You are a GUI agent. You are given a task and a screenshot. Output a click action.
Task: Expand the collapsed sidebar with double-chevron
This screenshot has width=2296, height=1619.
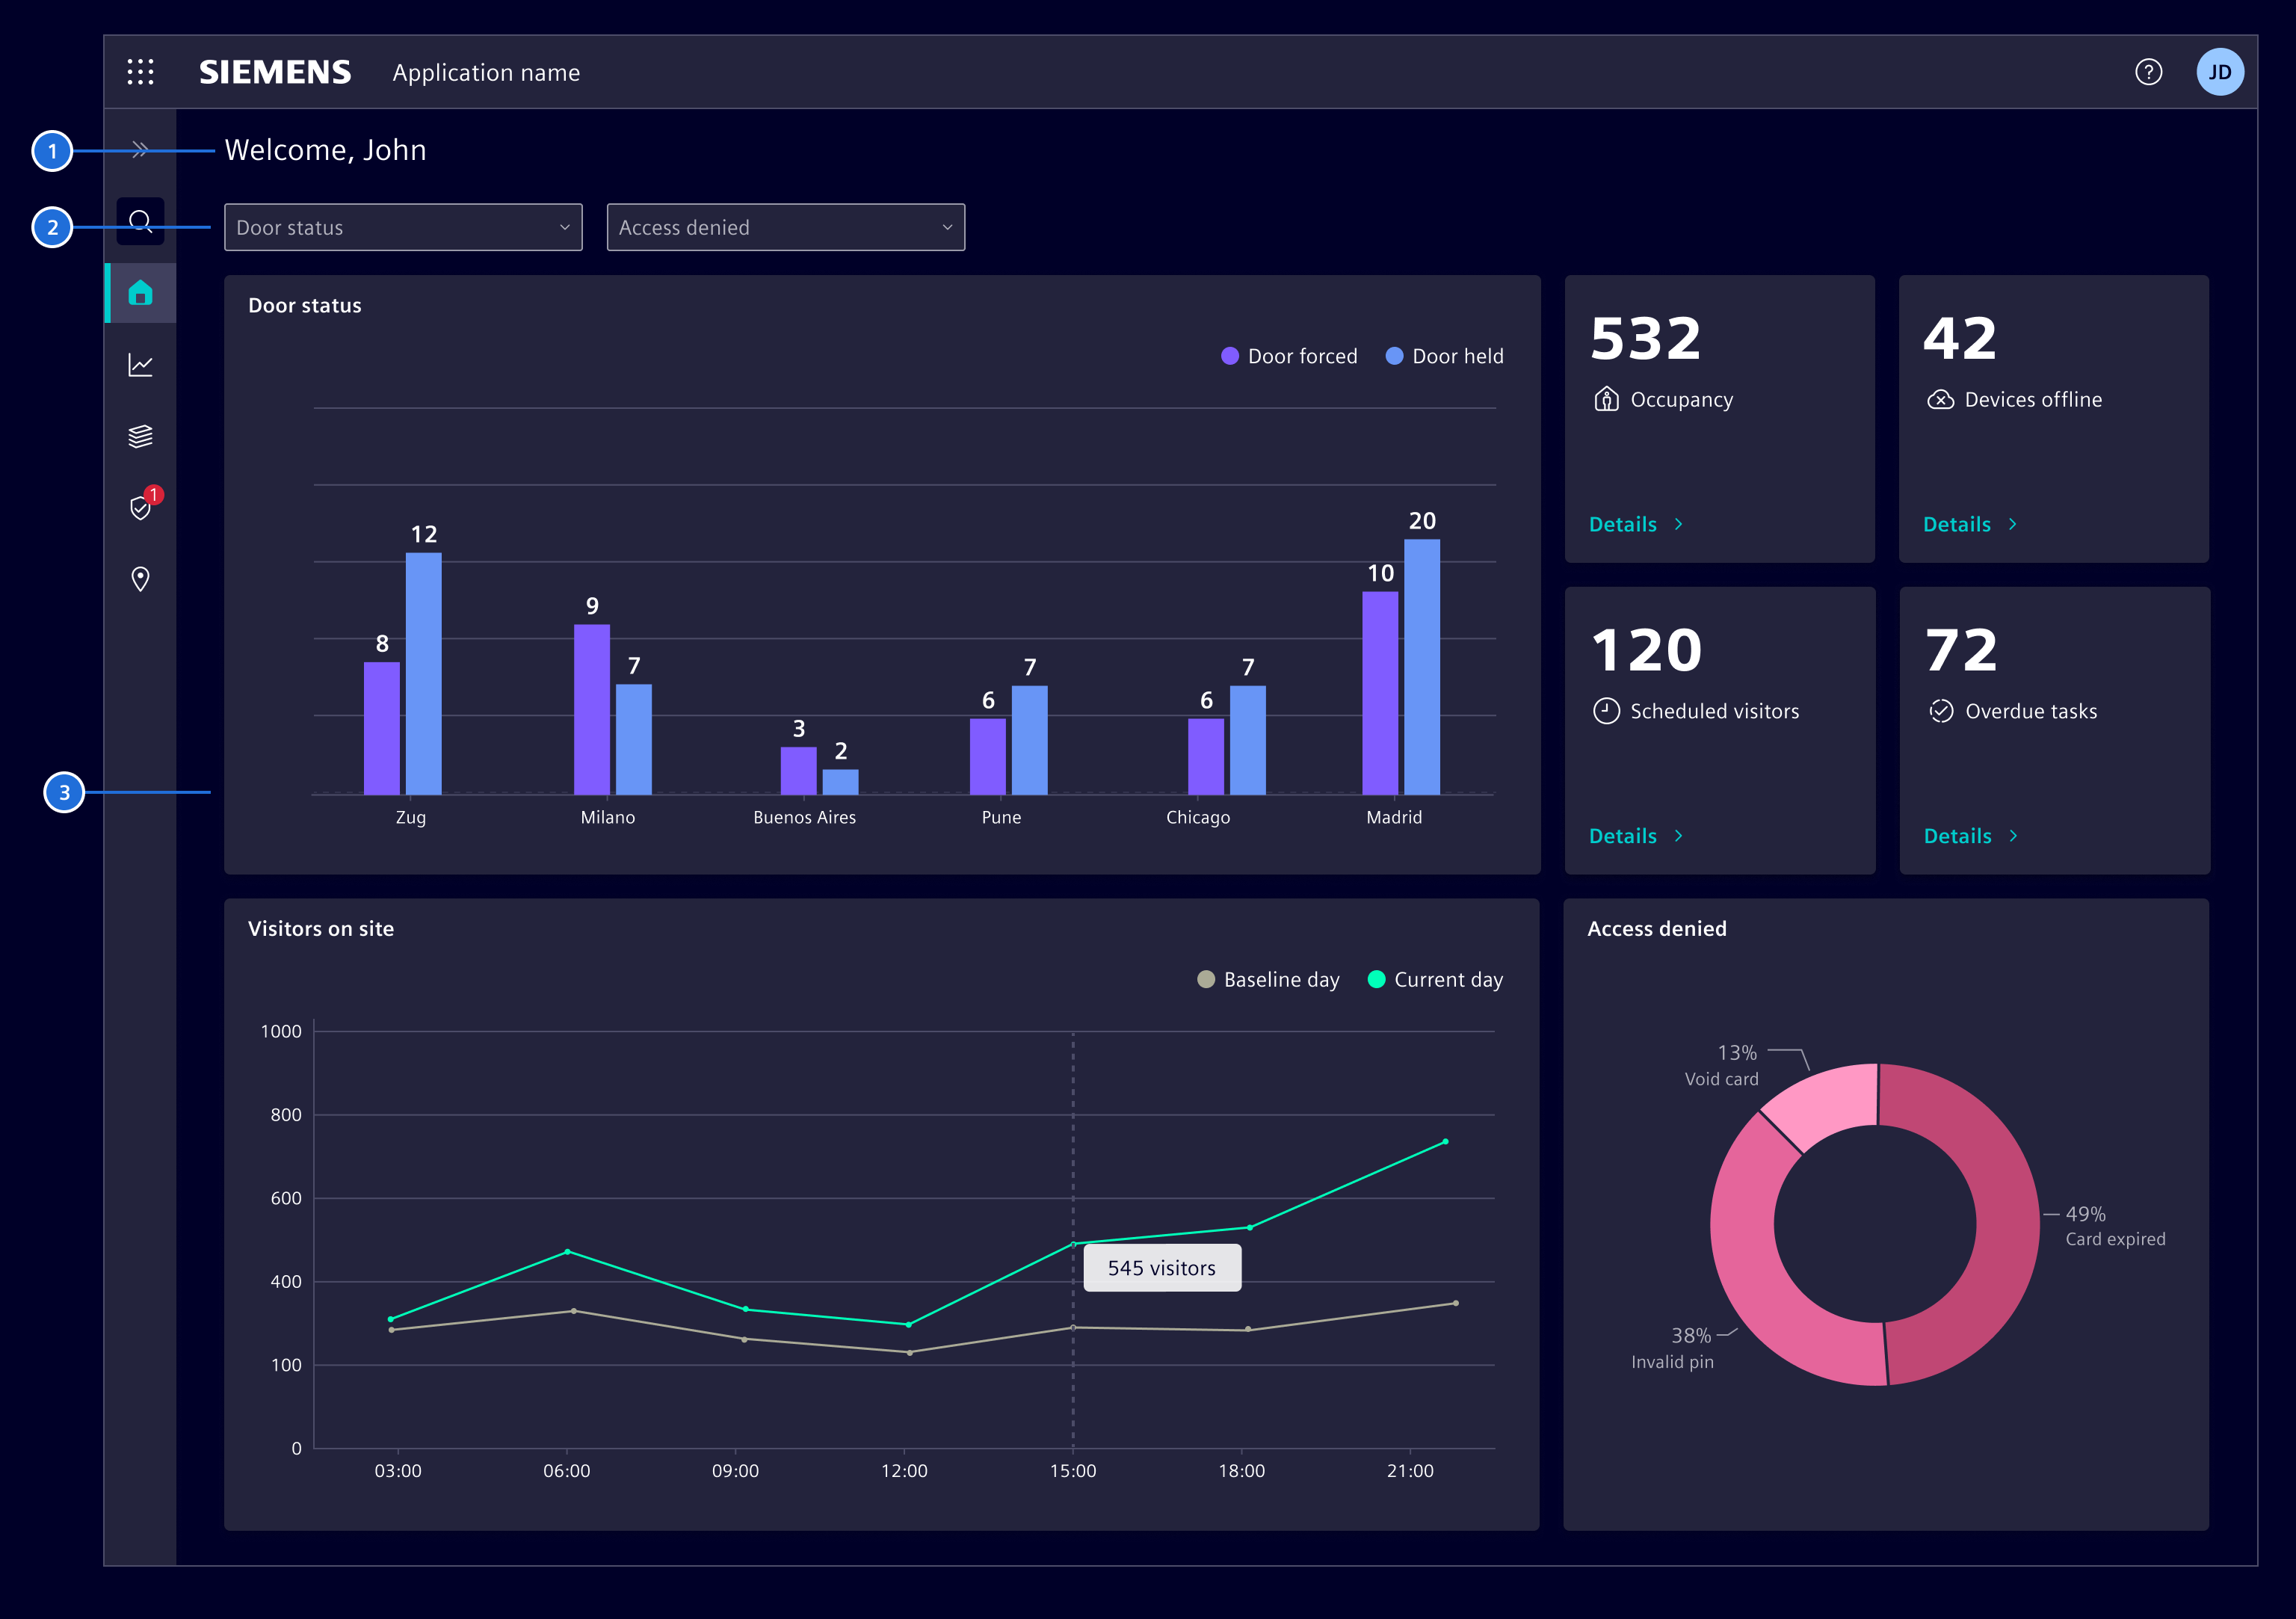pos(140,148)
